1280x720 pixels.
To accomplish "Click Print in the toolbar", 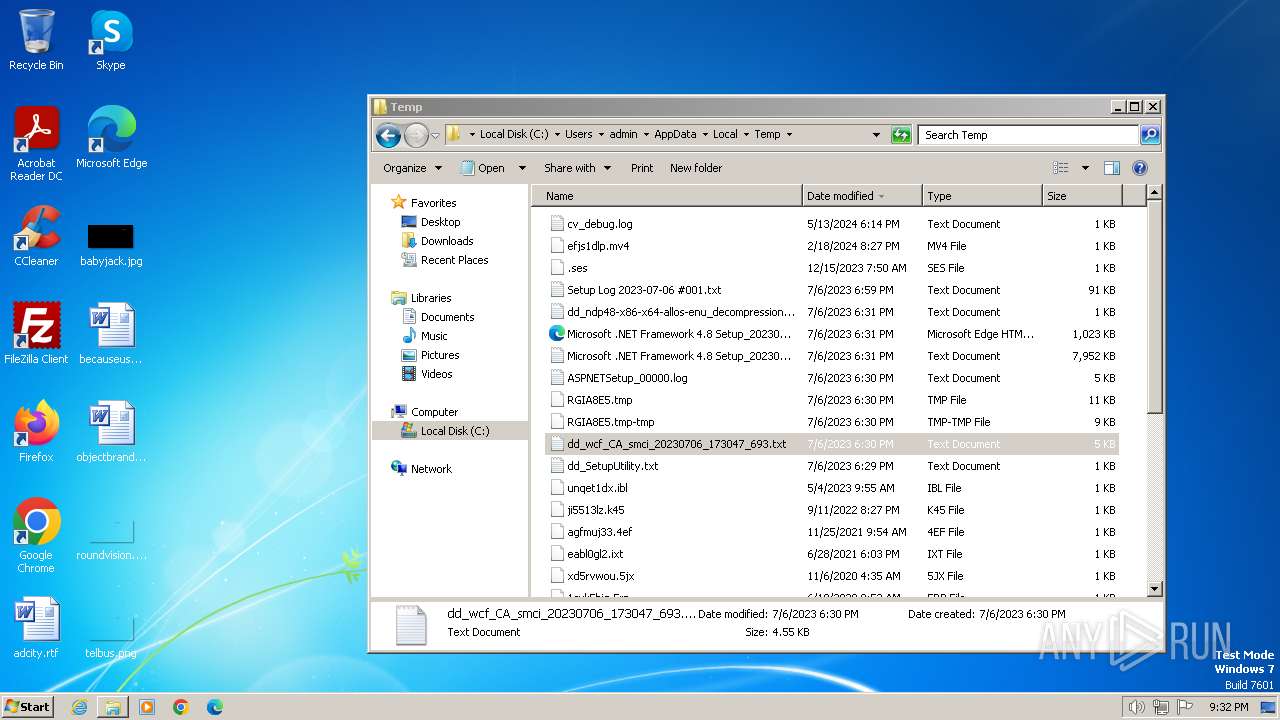I will click(642, 168).
